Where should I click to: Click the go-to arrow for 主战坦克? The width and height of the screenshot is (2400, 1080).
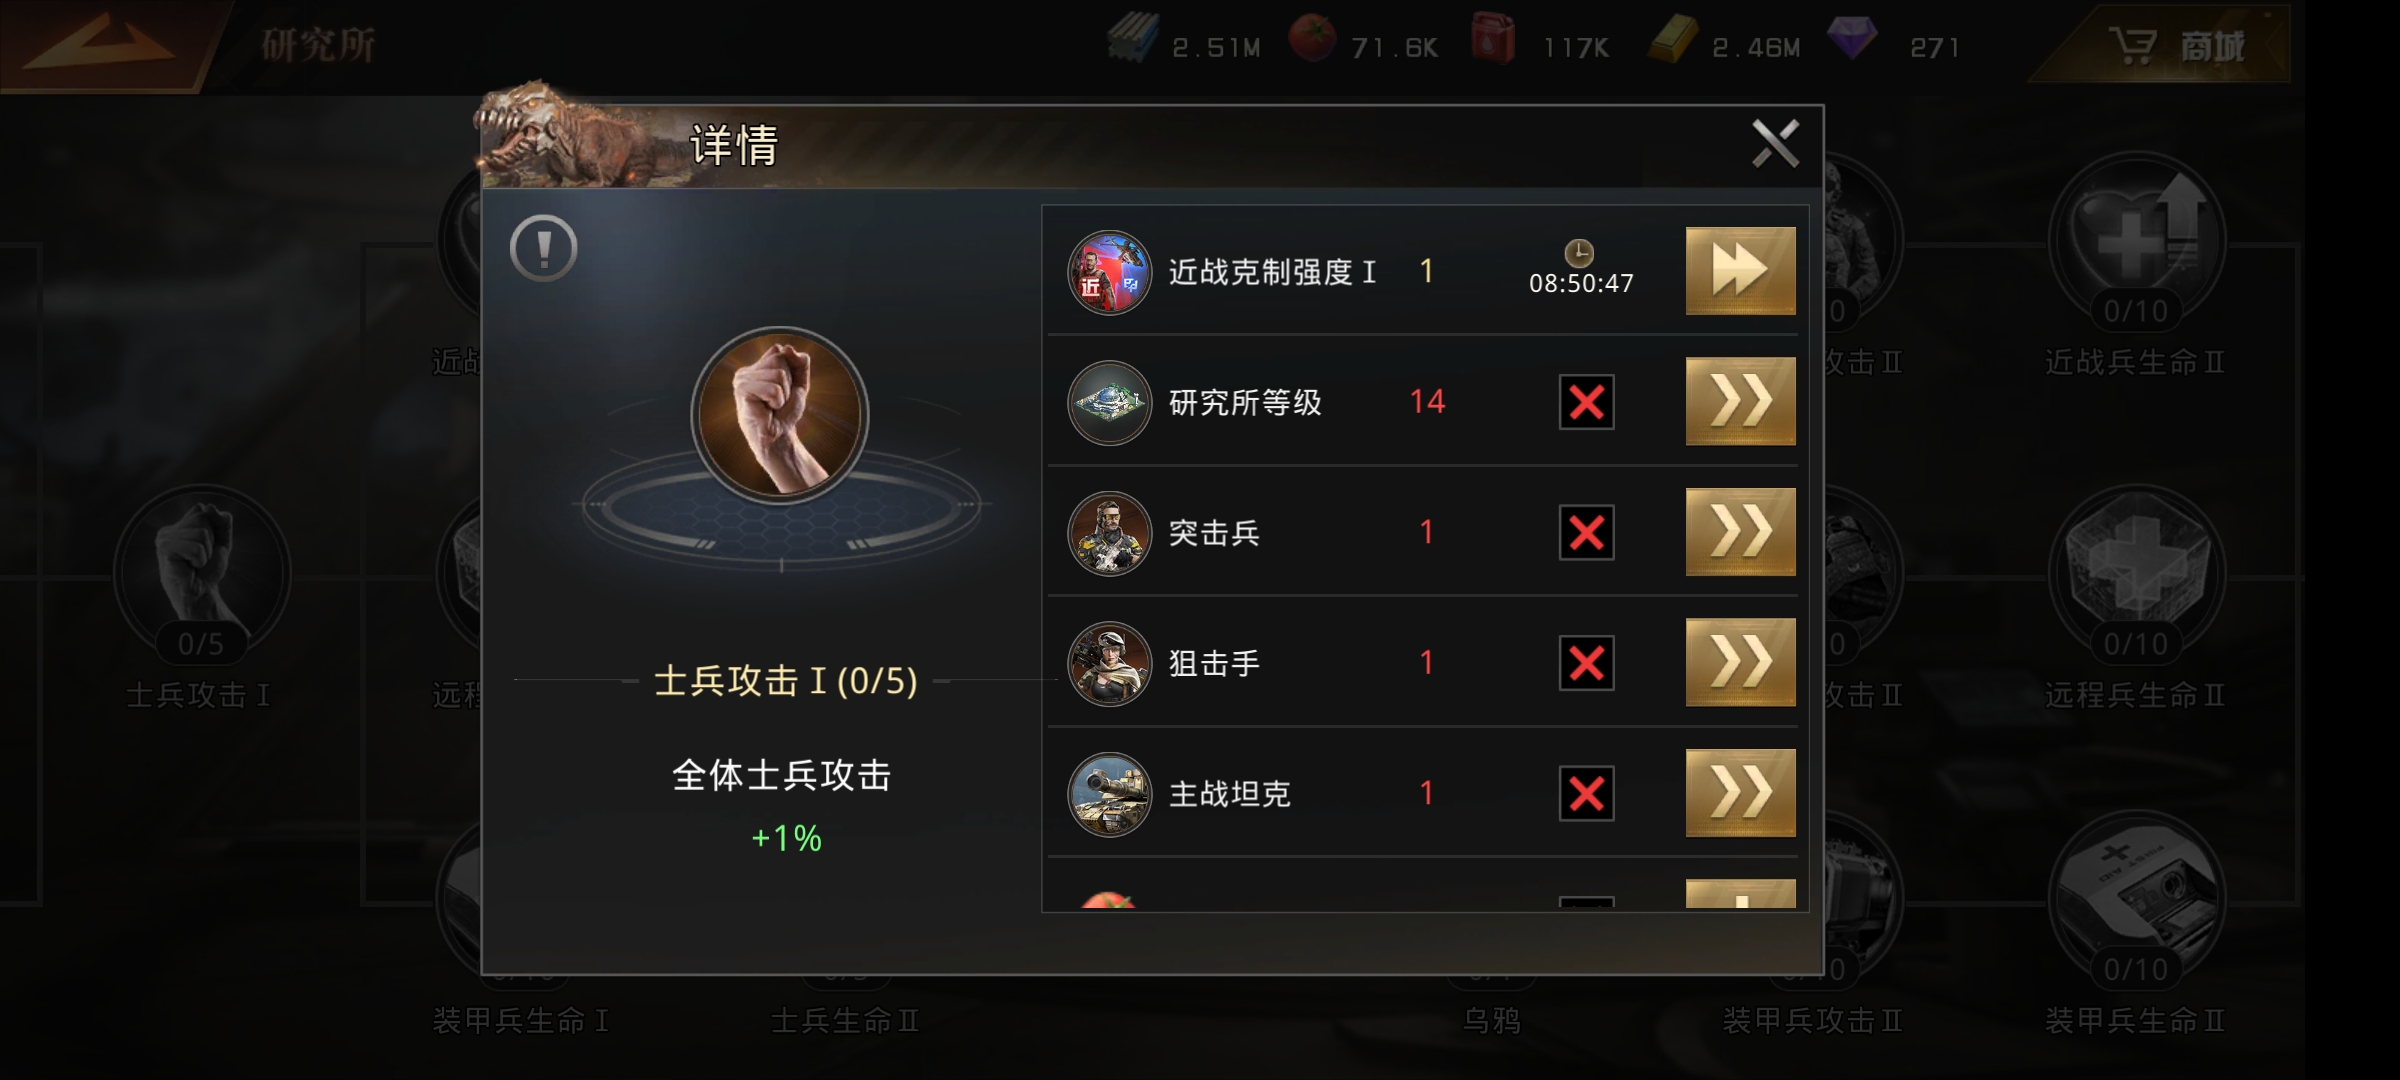click(x=1740, y=793)
